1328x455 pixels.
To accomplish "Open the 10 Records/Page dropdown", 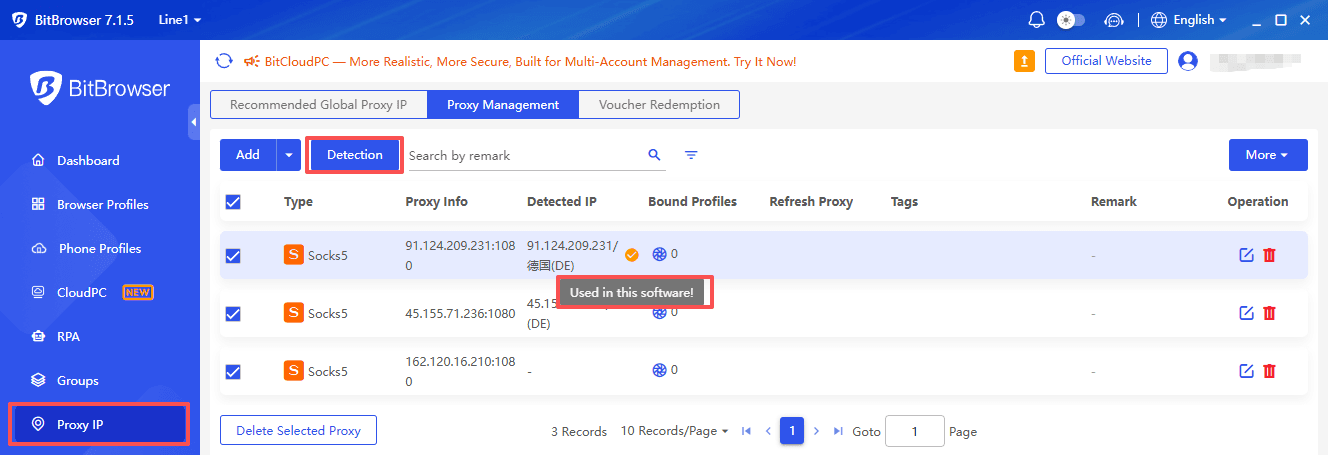I will [x=674, y=431].
